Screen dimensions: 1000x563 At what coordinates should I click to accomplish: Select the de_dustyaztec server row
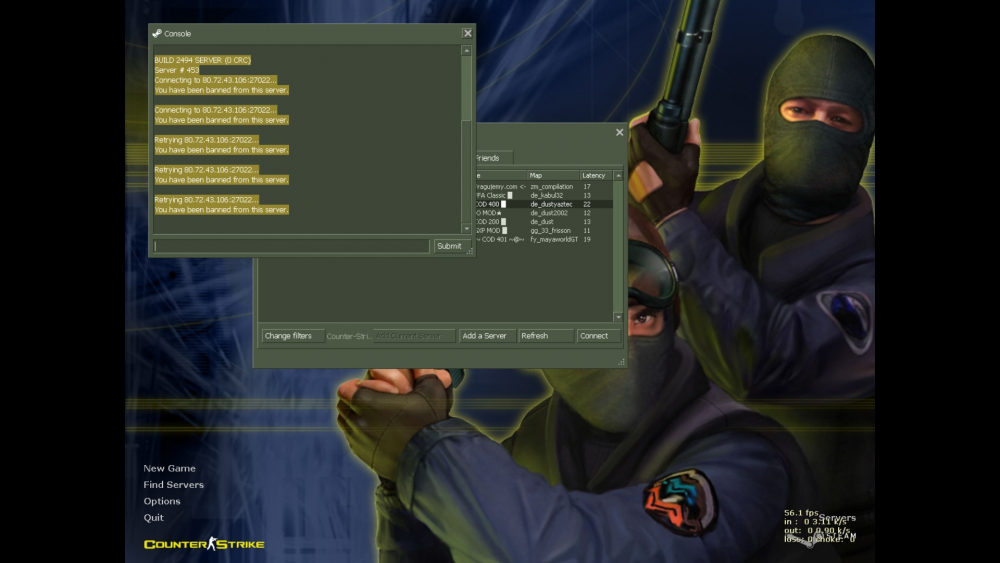552,204
